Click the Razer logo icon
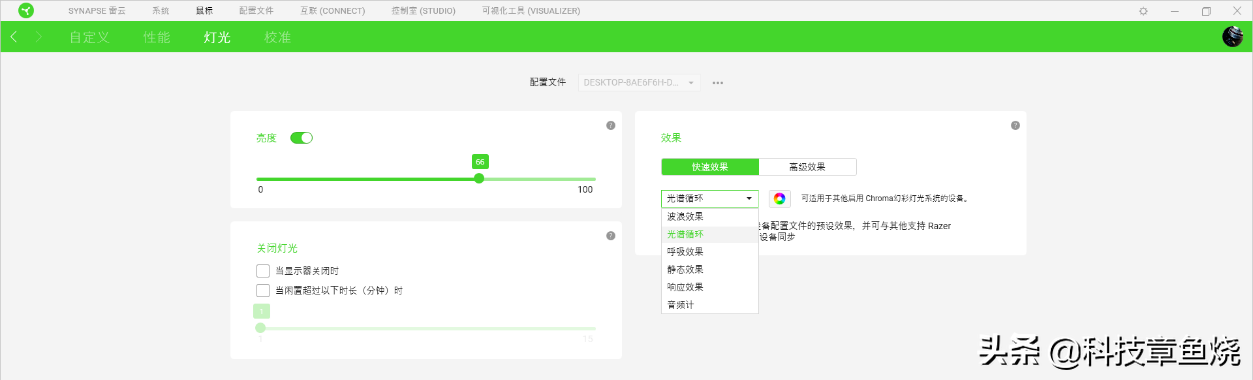 click(x=25, y=11)
